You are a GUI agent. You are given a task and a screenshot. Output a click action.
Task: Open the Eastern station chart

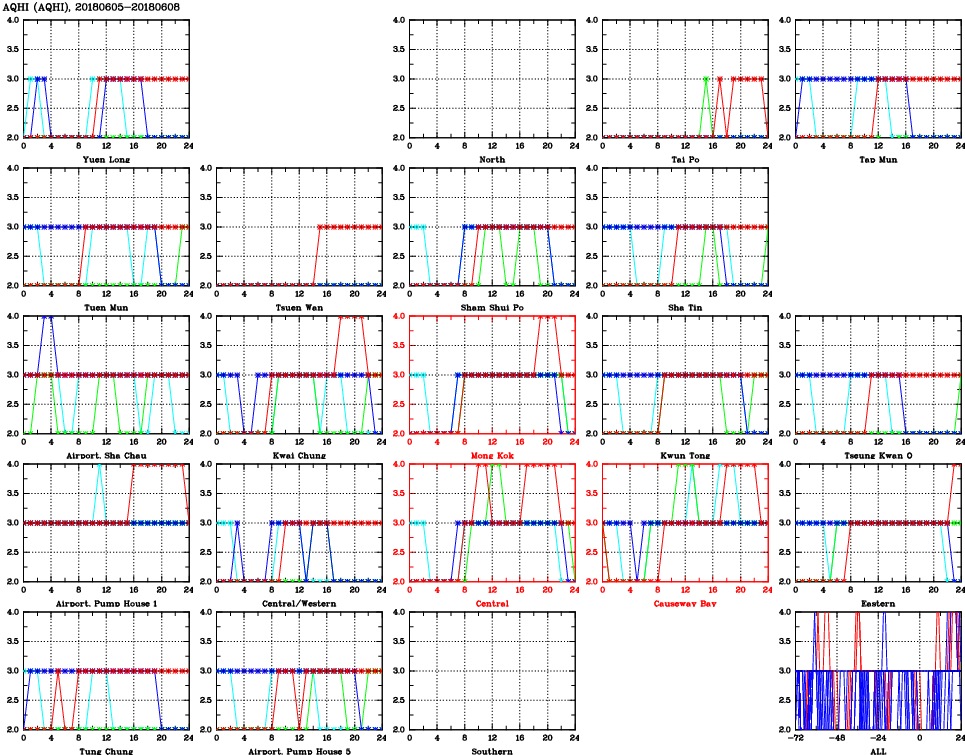point(878,522)
